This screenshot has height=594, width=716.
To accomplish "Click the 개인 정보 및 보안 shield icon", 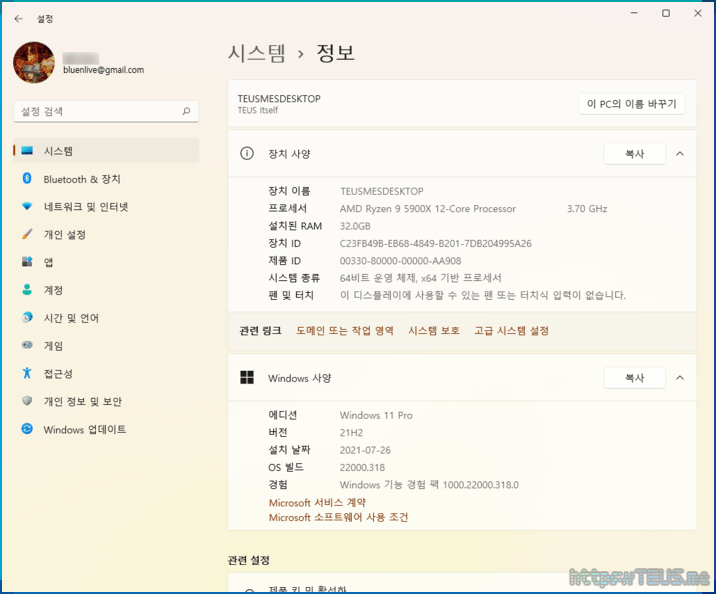I will (27, 401).
